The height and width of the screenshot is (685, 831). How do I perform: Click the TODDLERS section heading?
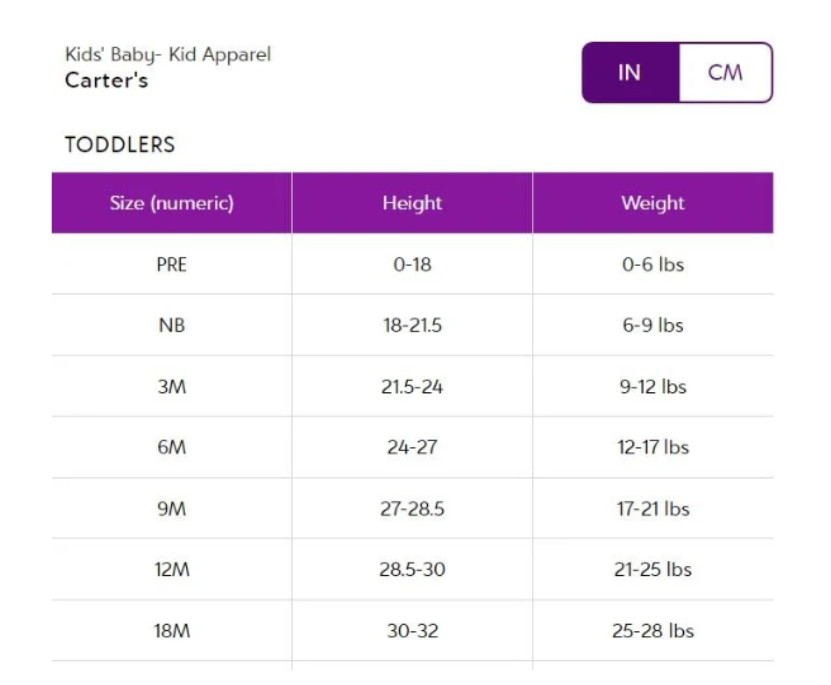[120, 145]
